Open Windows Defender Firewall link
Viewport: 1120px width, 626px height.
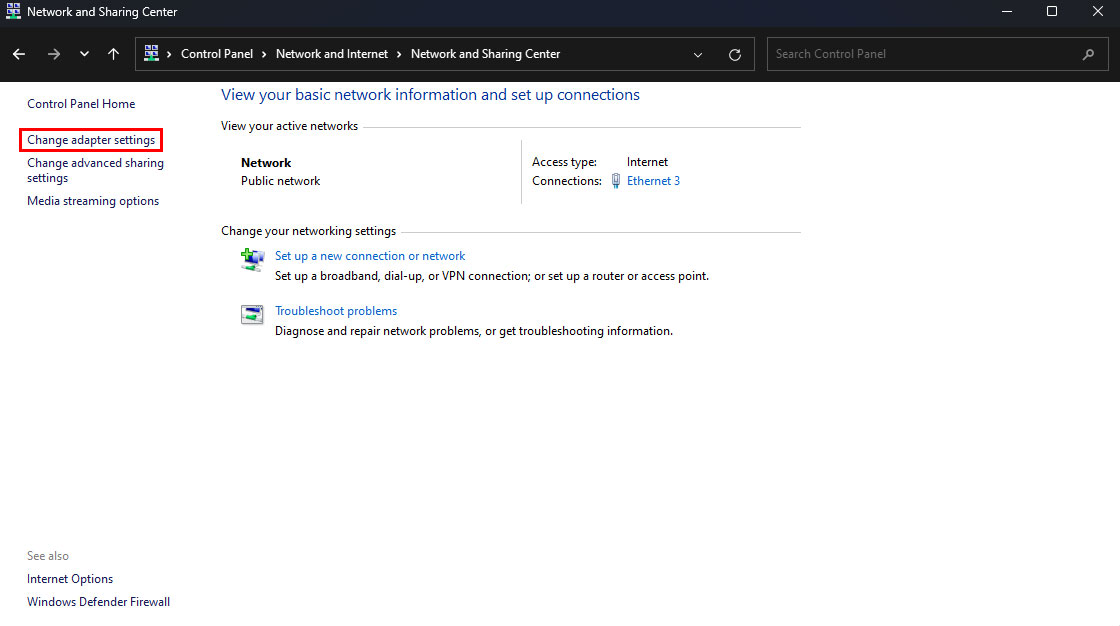coord(98,602)
